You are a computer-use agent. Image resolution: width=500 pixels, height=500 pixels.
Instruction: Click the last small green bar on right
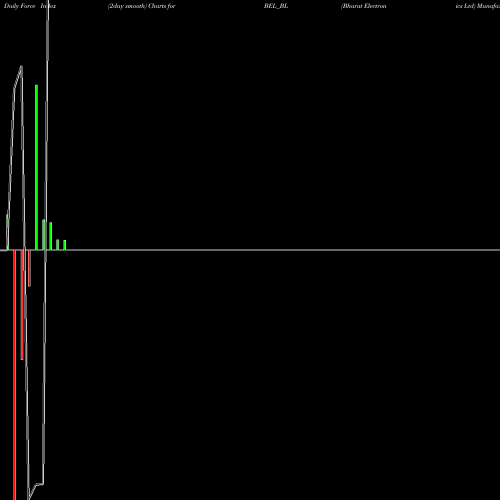pyautogui.click(x=65, y=245)
